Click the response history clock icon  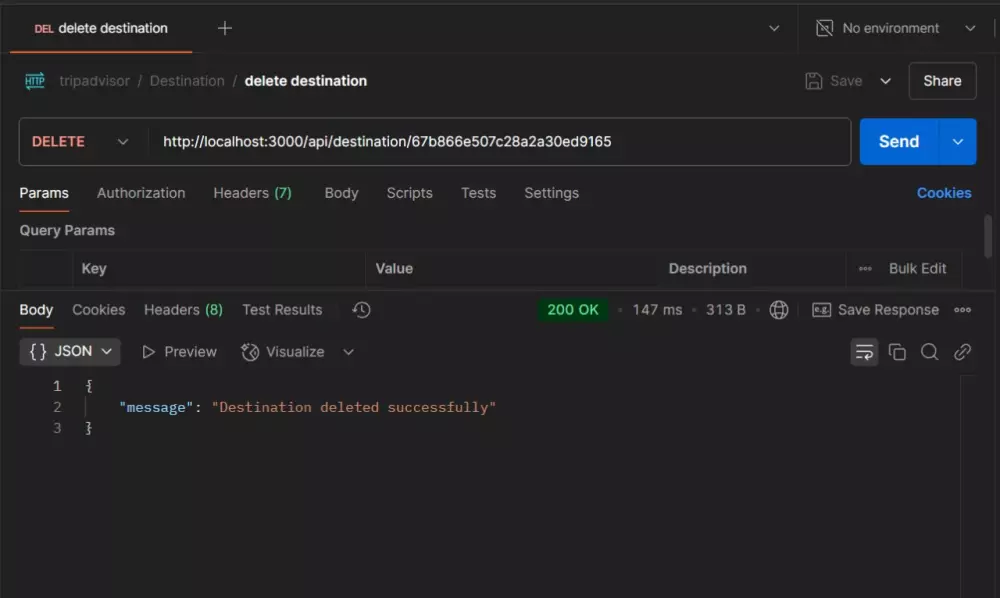click(362, 310)
